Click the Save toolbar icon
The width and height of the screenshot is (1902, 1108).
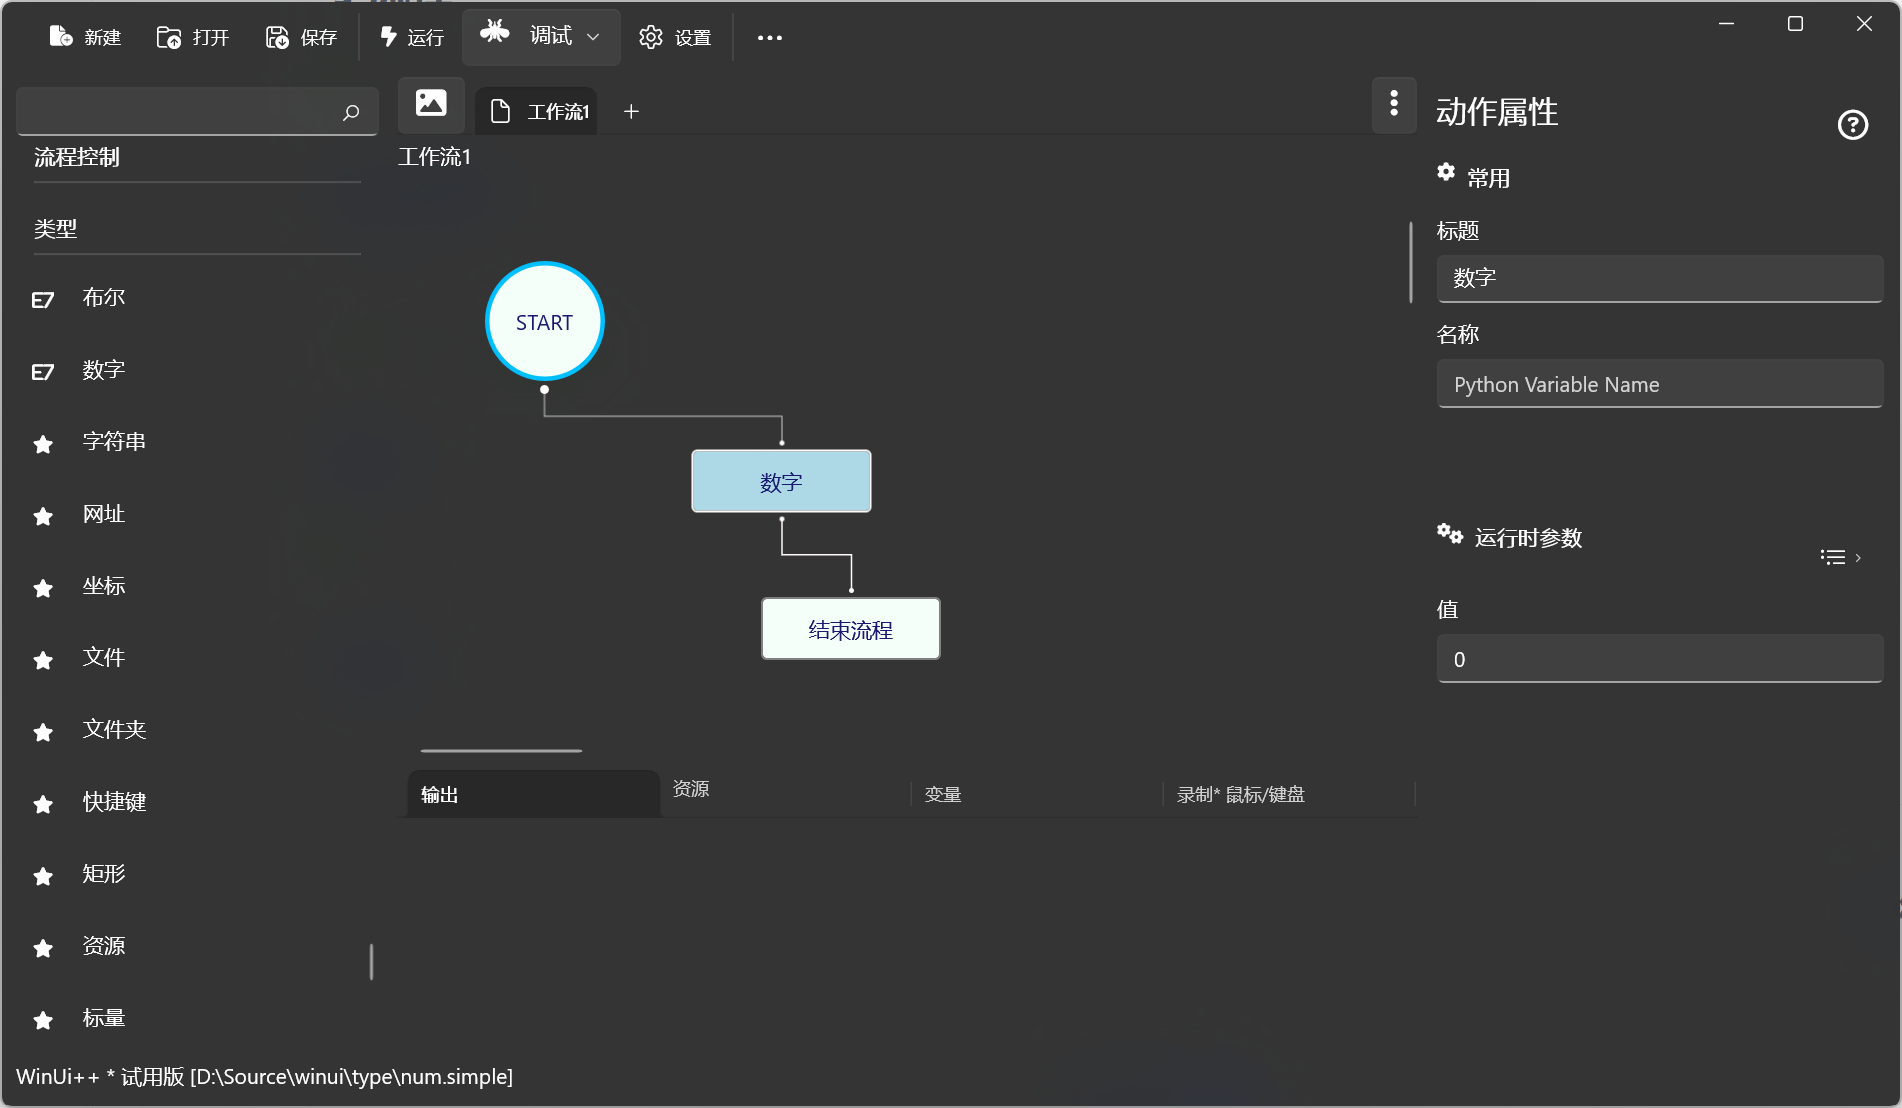tap(277, 37)
